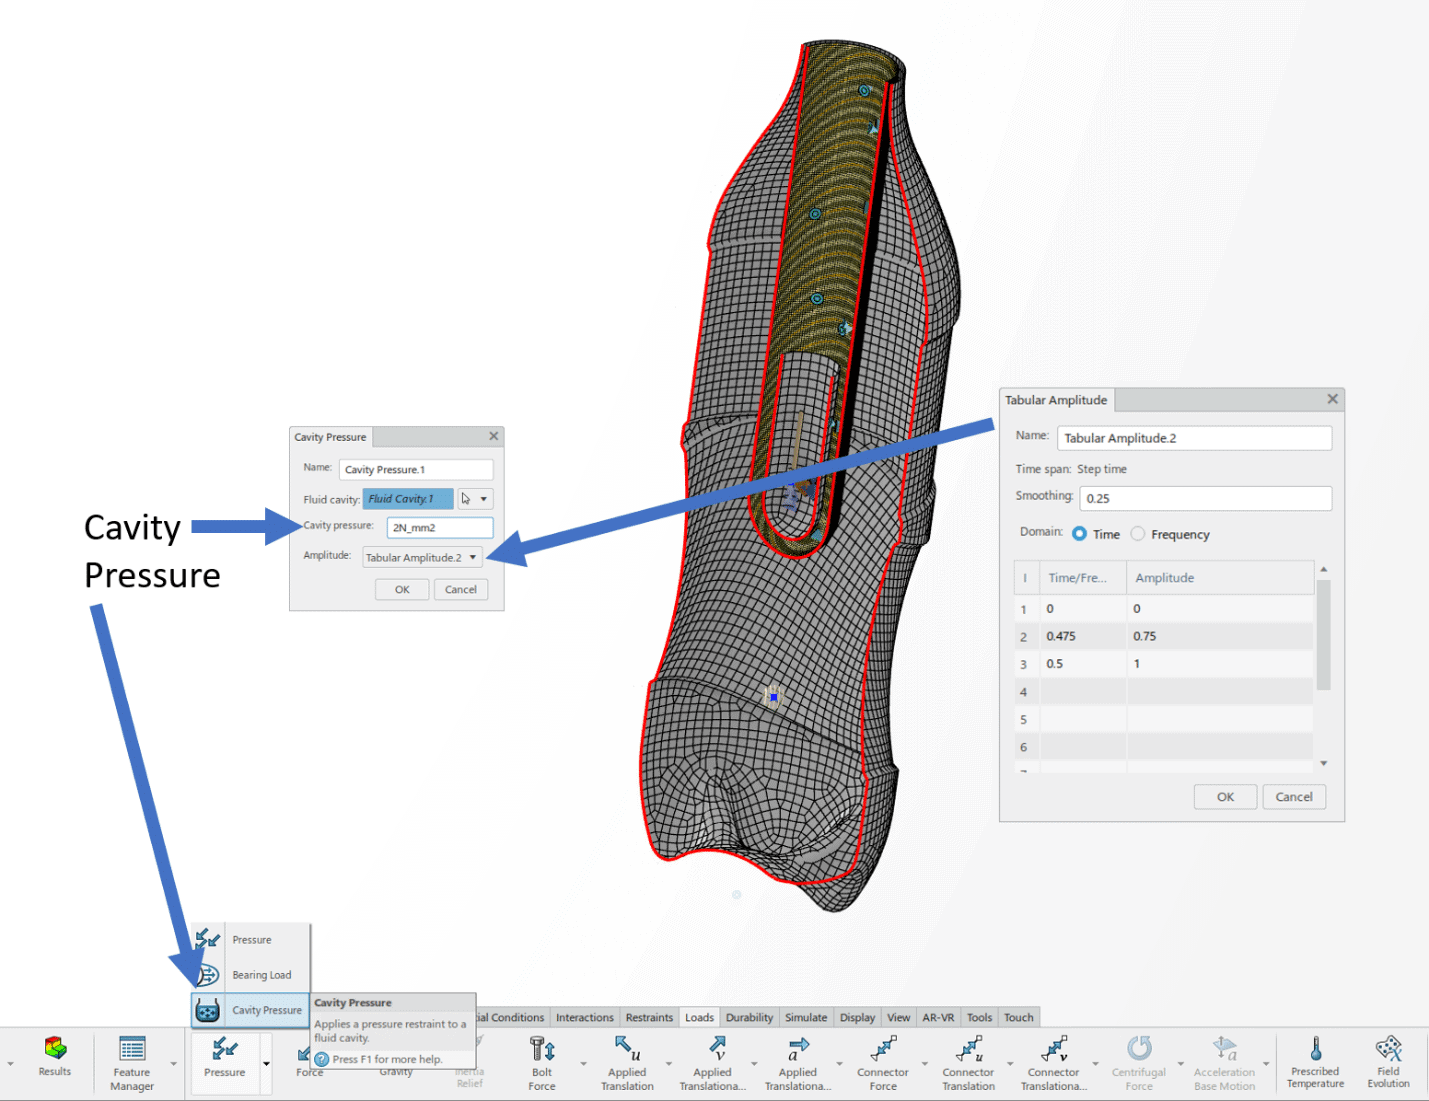Click Cancel in the Cavity Pressure dialog
The image size is (1429, 1101).
[461, 590]
